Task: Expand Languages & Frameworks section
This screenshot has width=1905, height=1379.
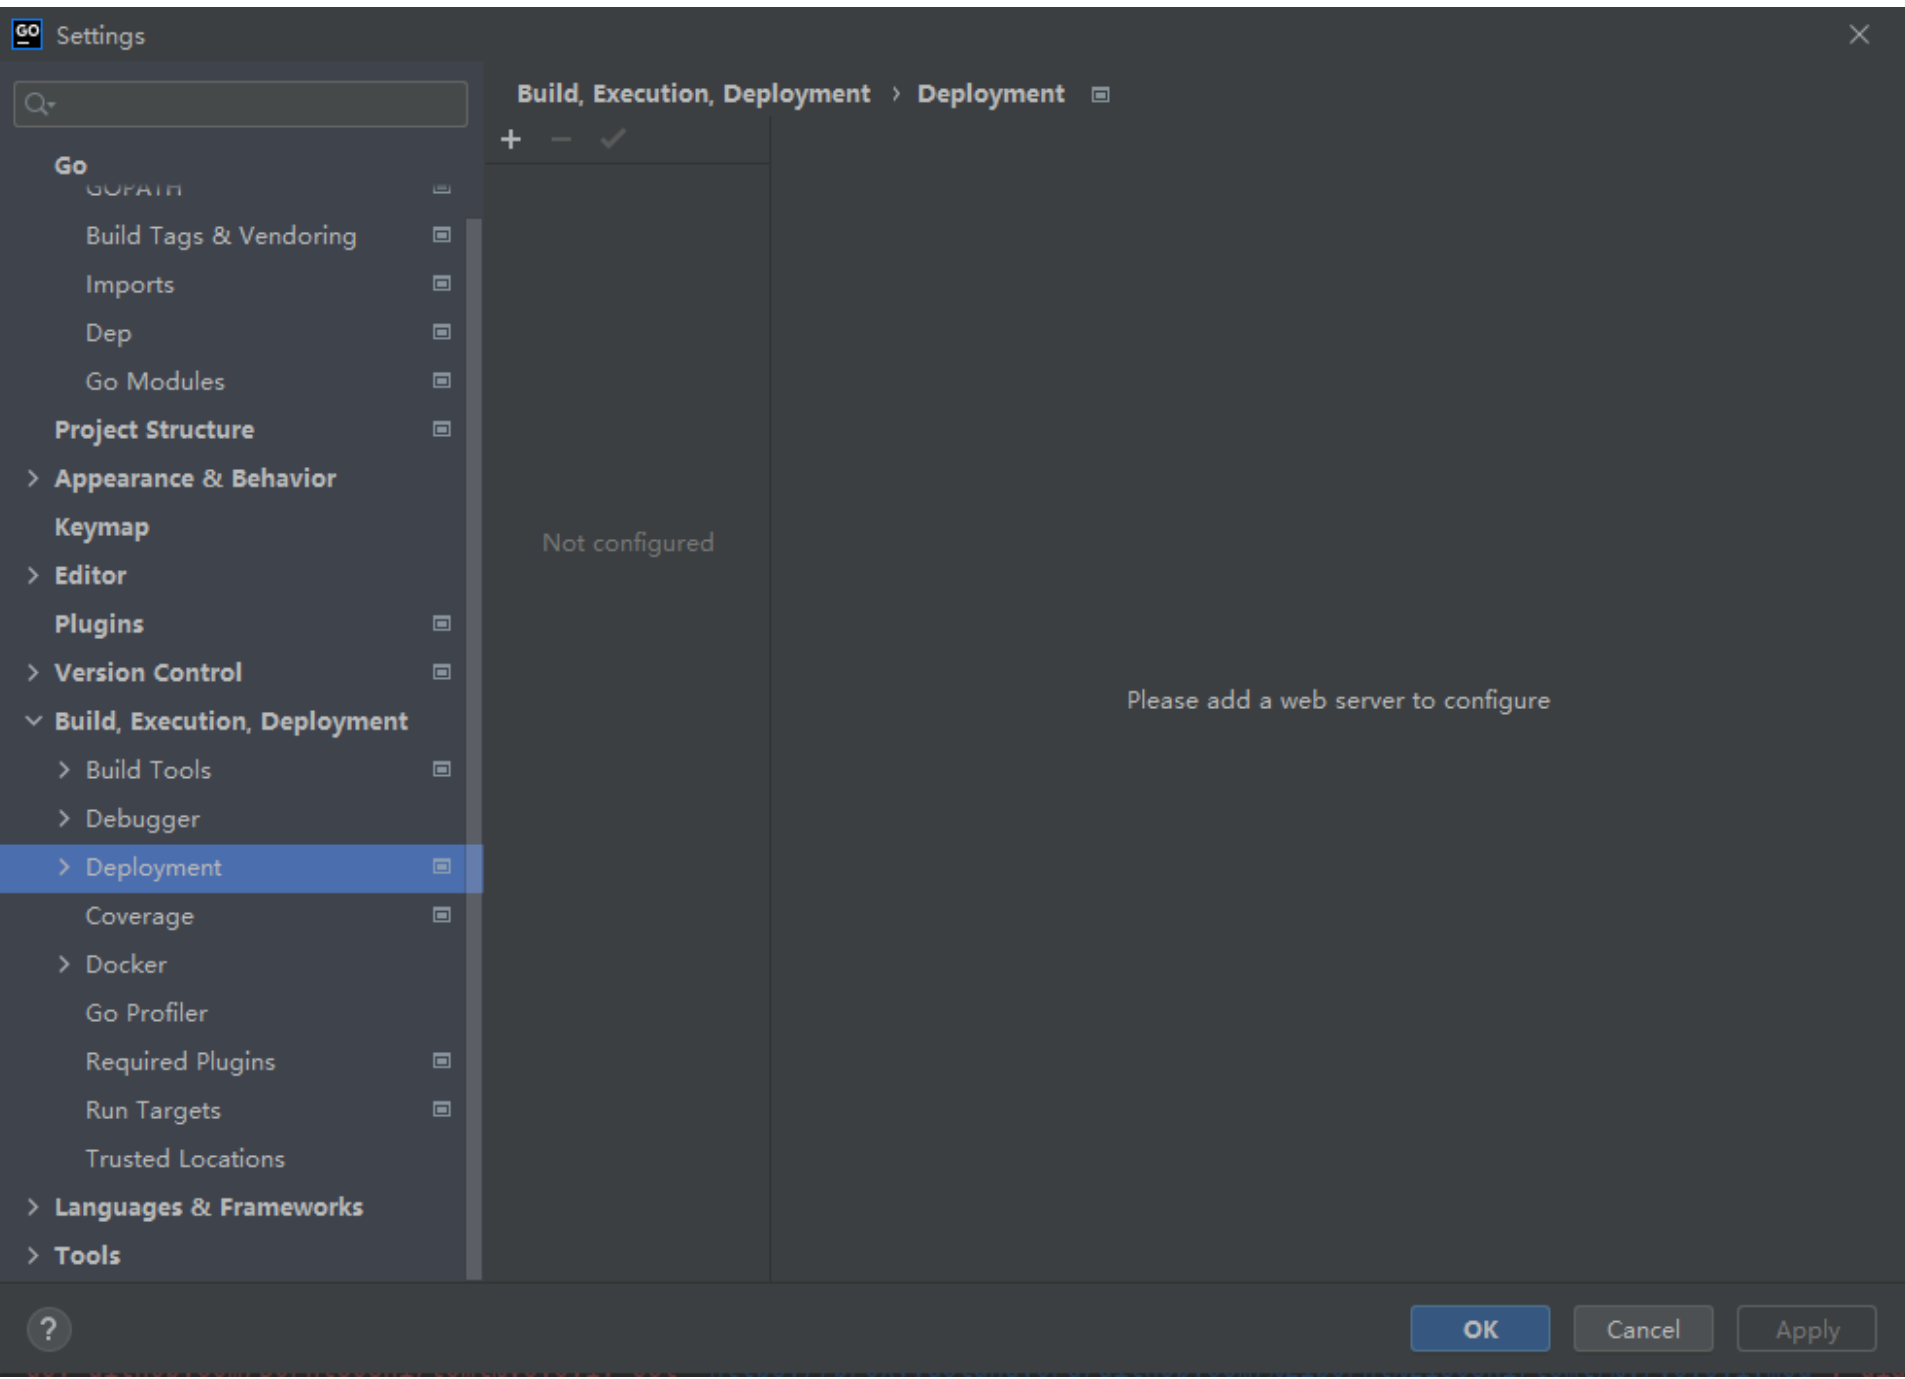Action: click(33, 1207)
